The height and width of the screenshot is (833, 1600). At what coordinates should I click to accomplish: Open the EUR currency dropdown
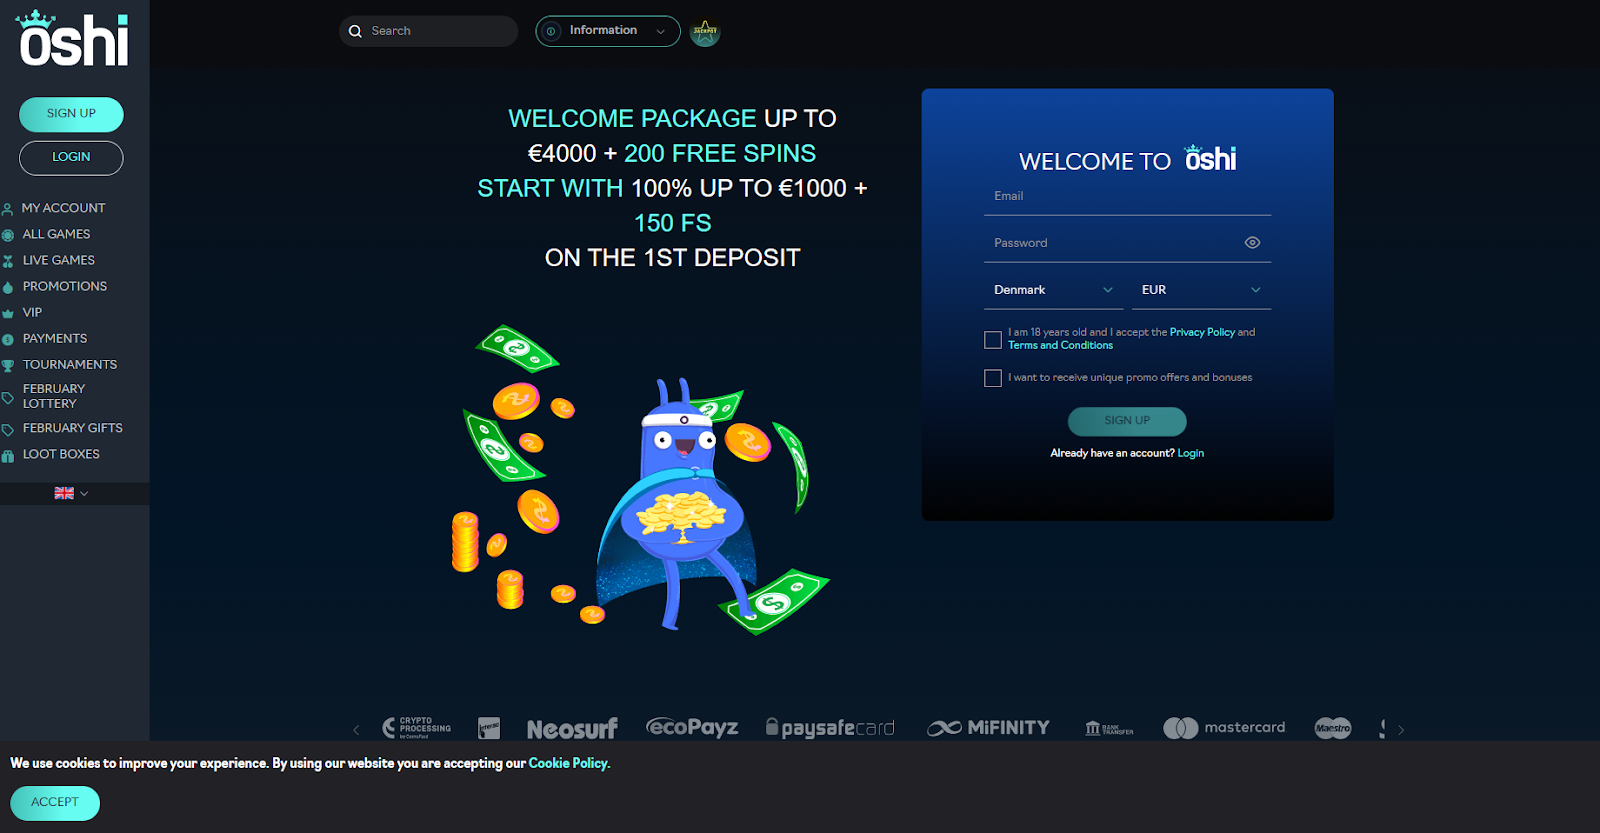pyautogui.click(x=1202, y=290)
